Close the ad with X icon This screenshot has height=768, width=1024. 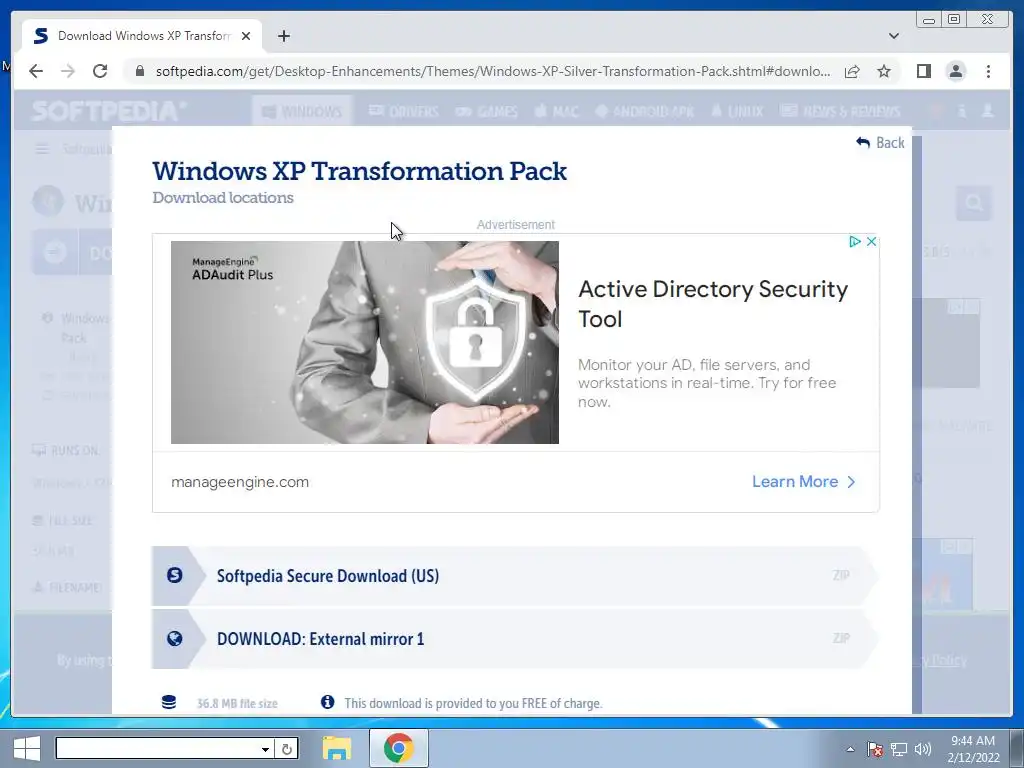[x=871, y=242]
